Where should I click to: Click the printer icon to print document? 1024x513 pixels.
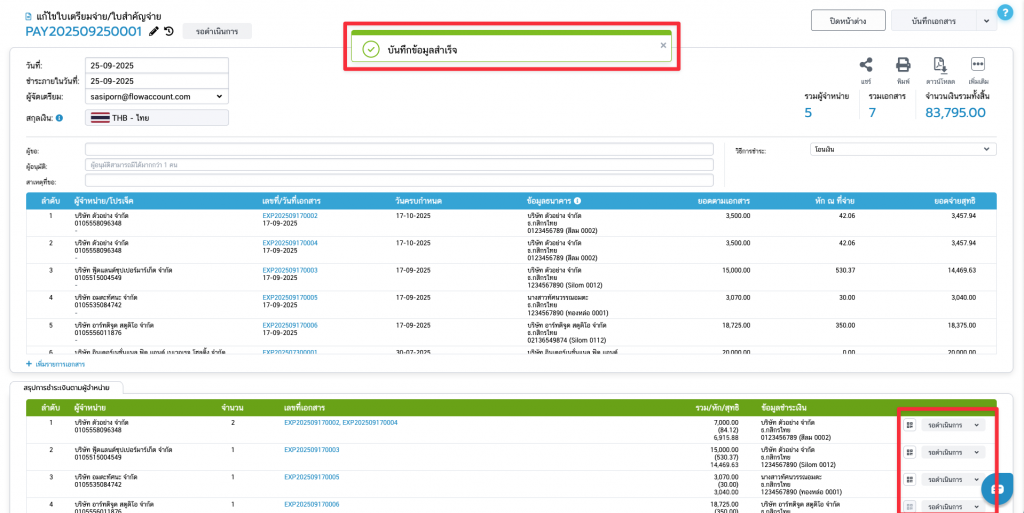coord(903,65)
